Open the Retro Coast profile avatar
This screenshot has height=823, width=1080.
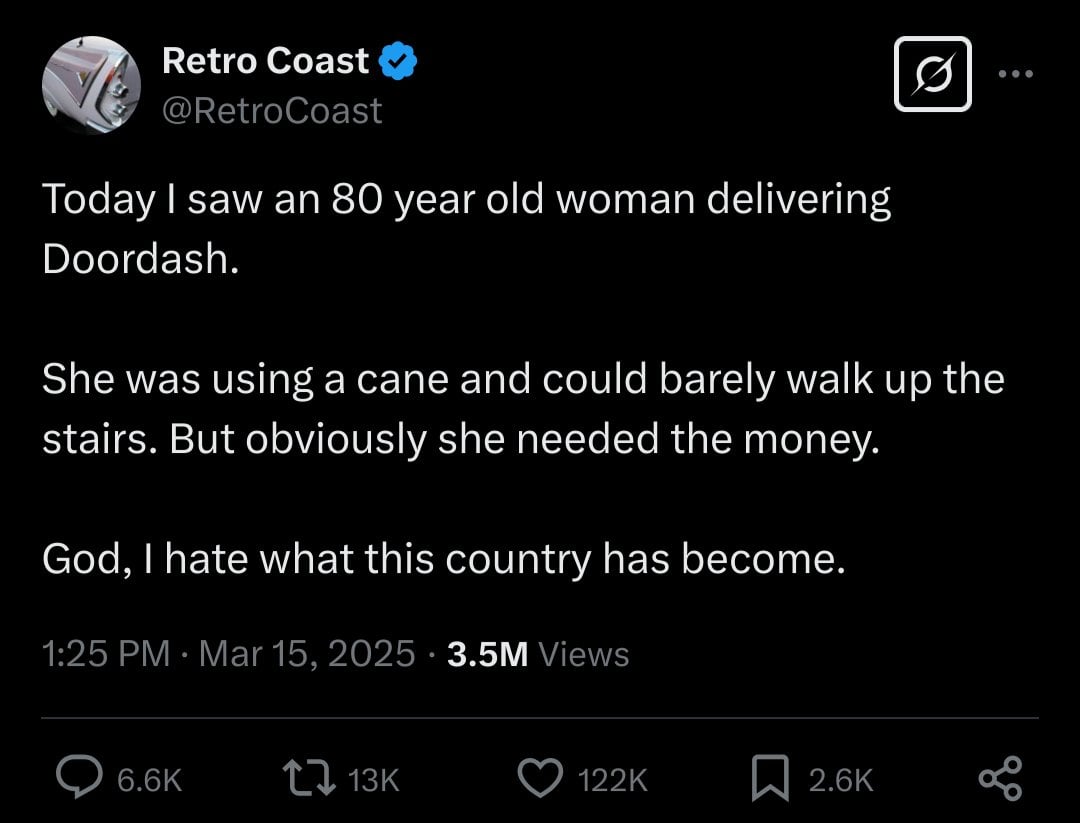(x=91, y=85)
